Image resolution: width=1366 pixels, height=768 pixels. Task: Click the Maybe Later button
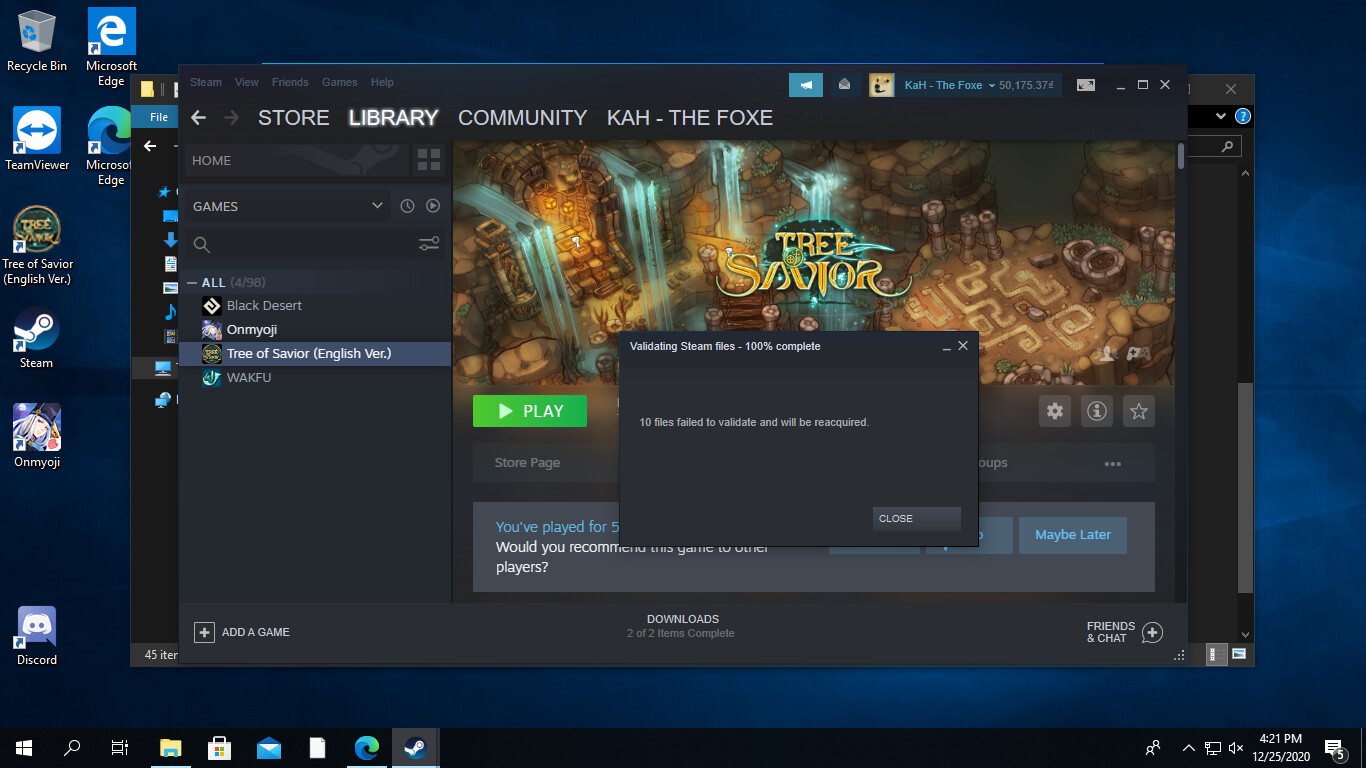pos(1072,535)
